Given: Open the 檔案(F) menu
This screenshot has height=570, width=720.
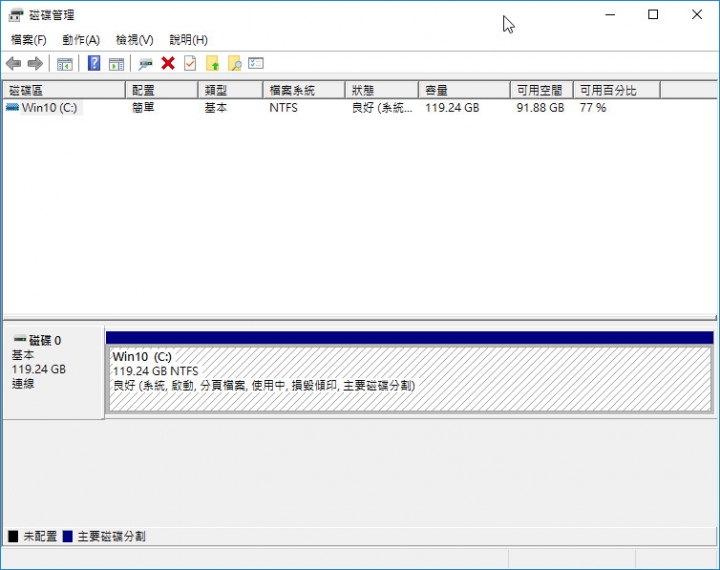Looking at the screenshot, I should 28,40.
